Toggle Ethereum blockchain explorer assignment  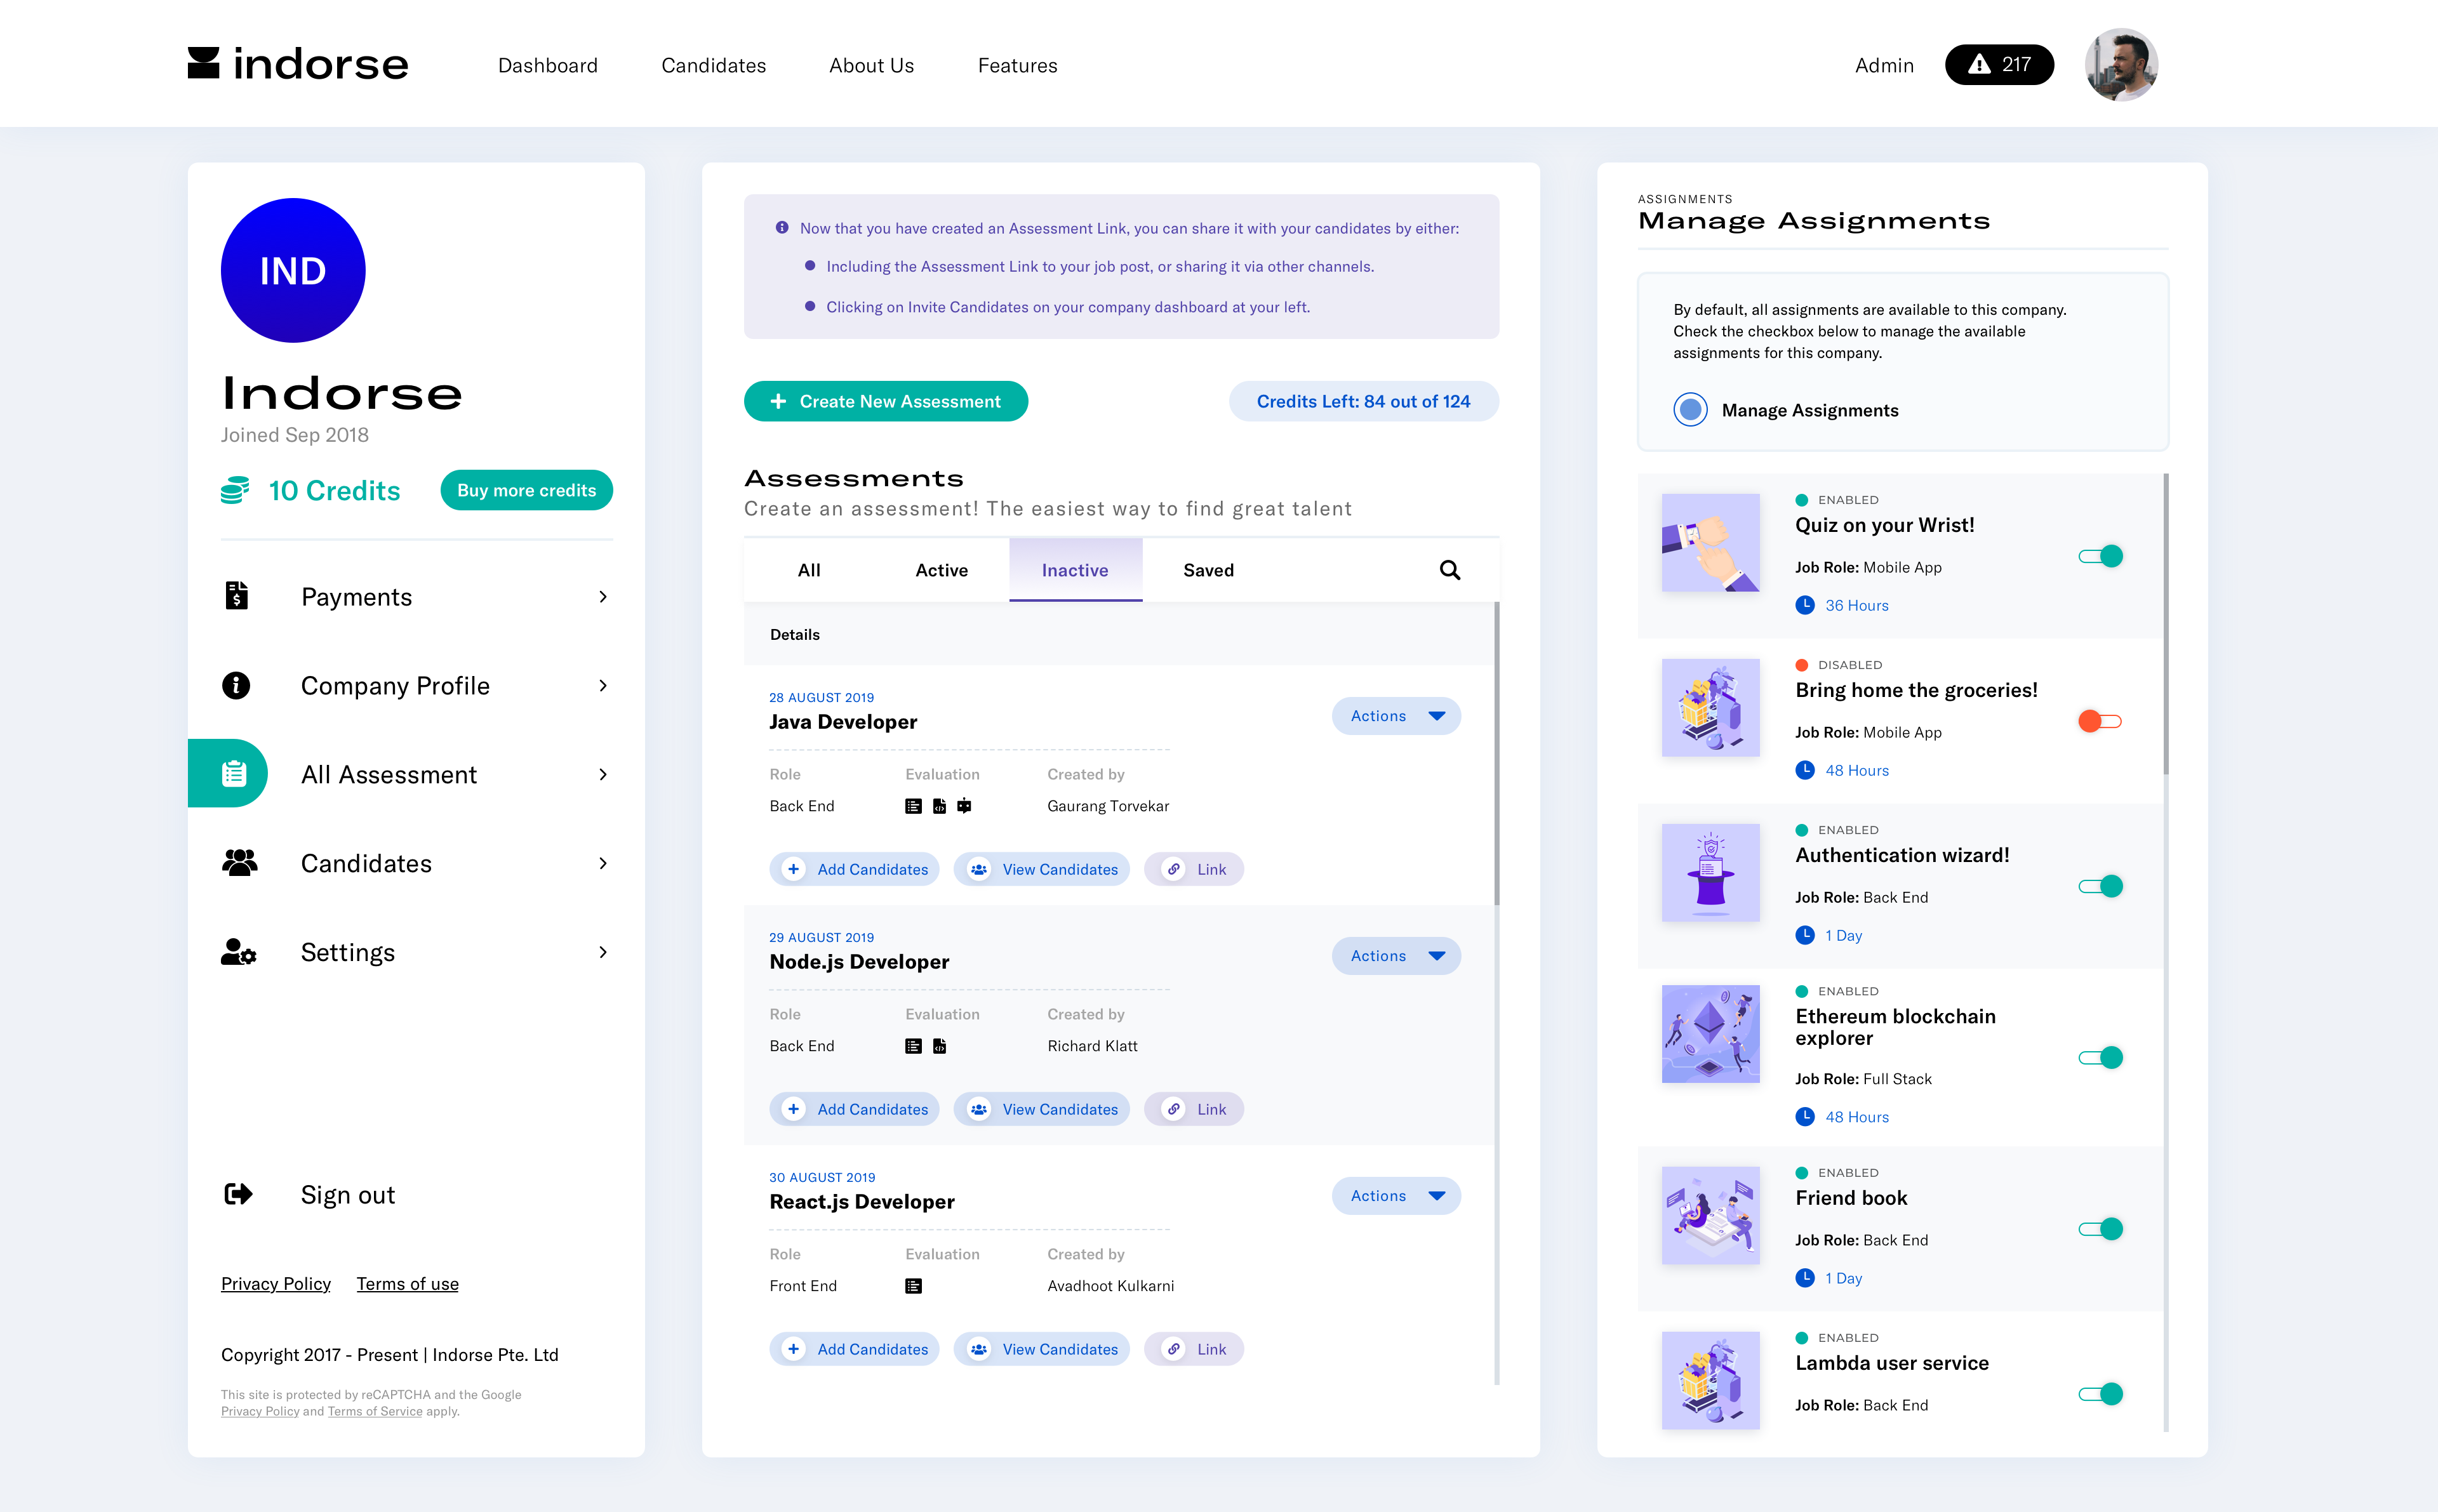(x=2100, y=1057)
